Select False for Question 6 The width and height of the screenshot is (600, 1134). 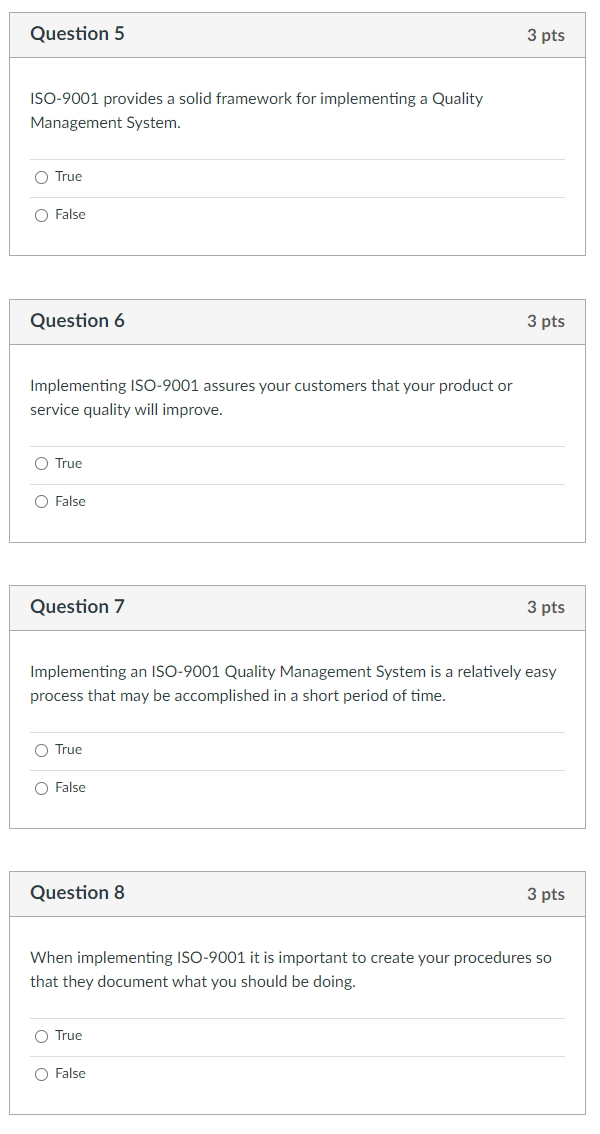(41, 501)
